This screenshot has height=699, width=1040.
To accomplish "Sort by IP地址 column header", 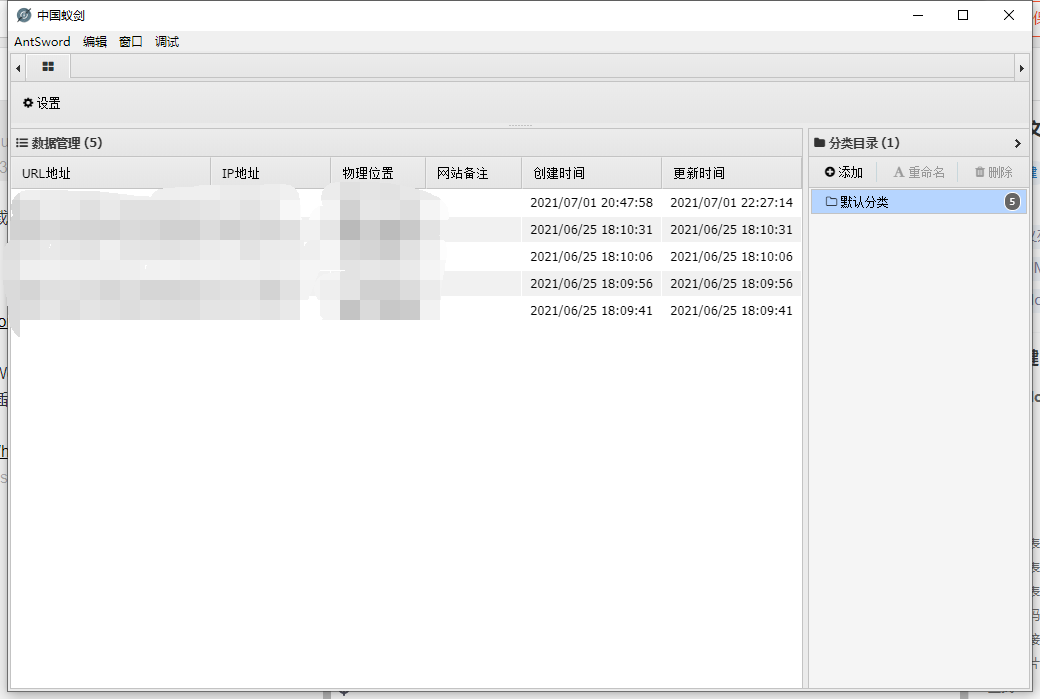I will 271,173.
